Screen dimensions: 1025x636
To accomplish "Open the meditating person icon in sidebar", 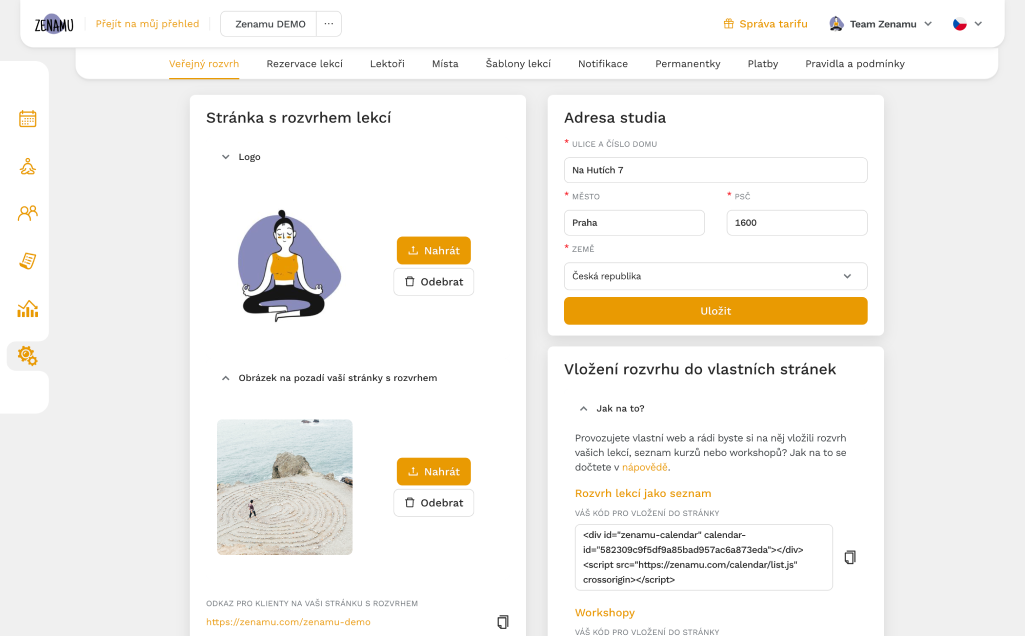I will click(27, 167).
